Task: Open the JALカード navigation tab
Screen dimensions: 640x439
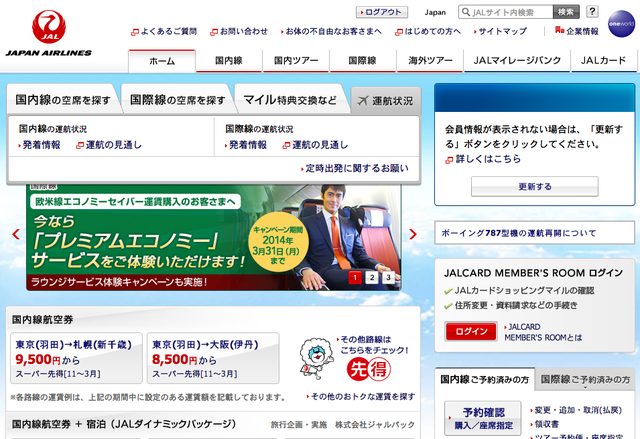Action: point(603,61)
